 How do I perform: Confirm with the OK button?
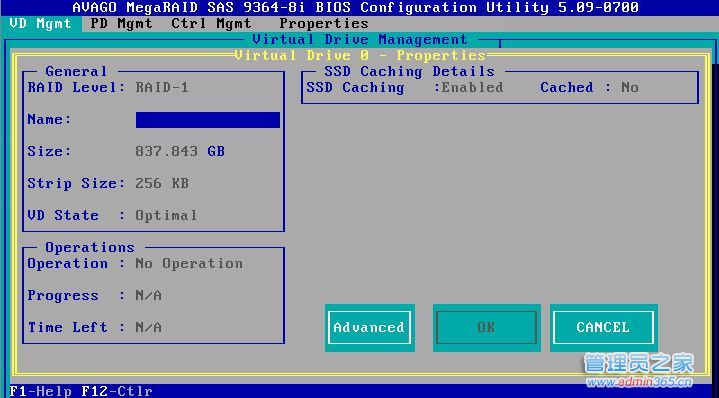tap(487, 327)
